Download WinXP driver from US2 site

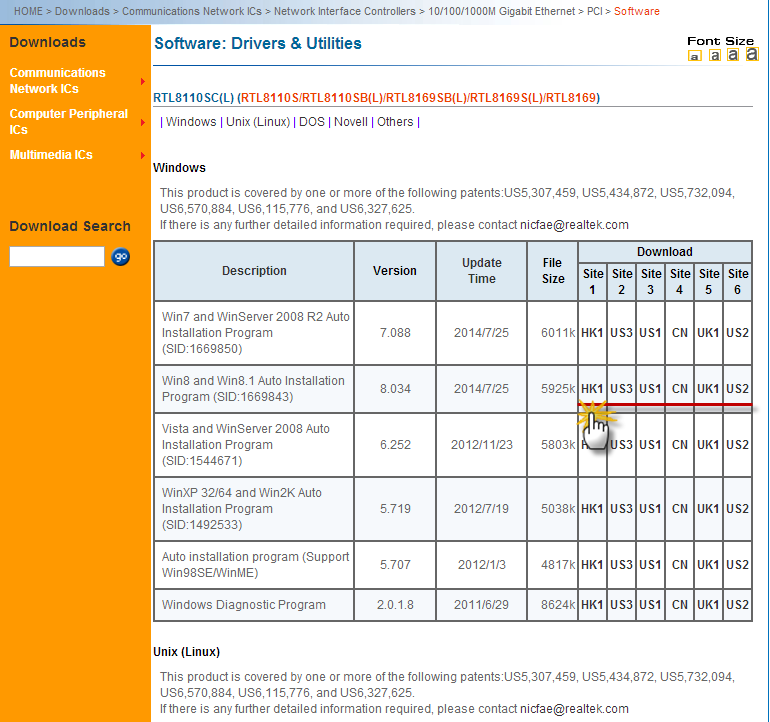[737, 509]
